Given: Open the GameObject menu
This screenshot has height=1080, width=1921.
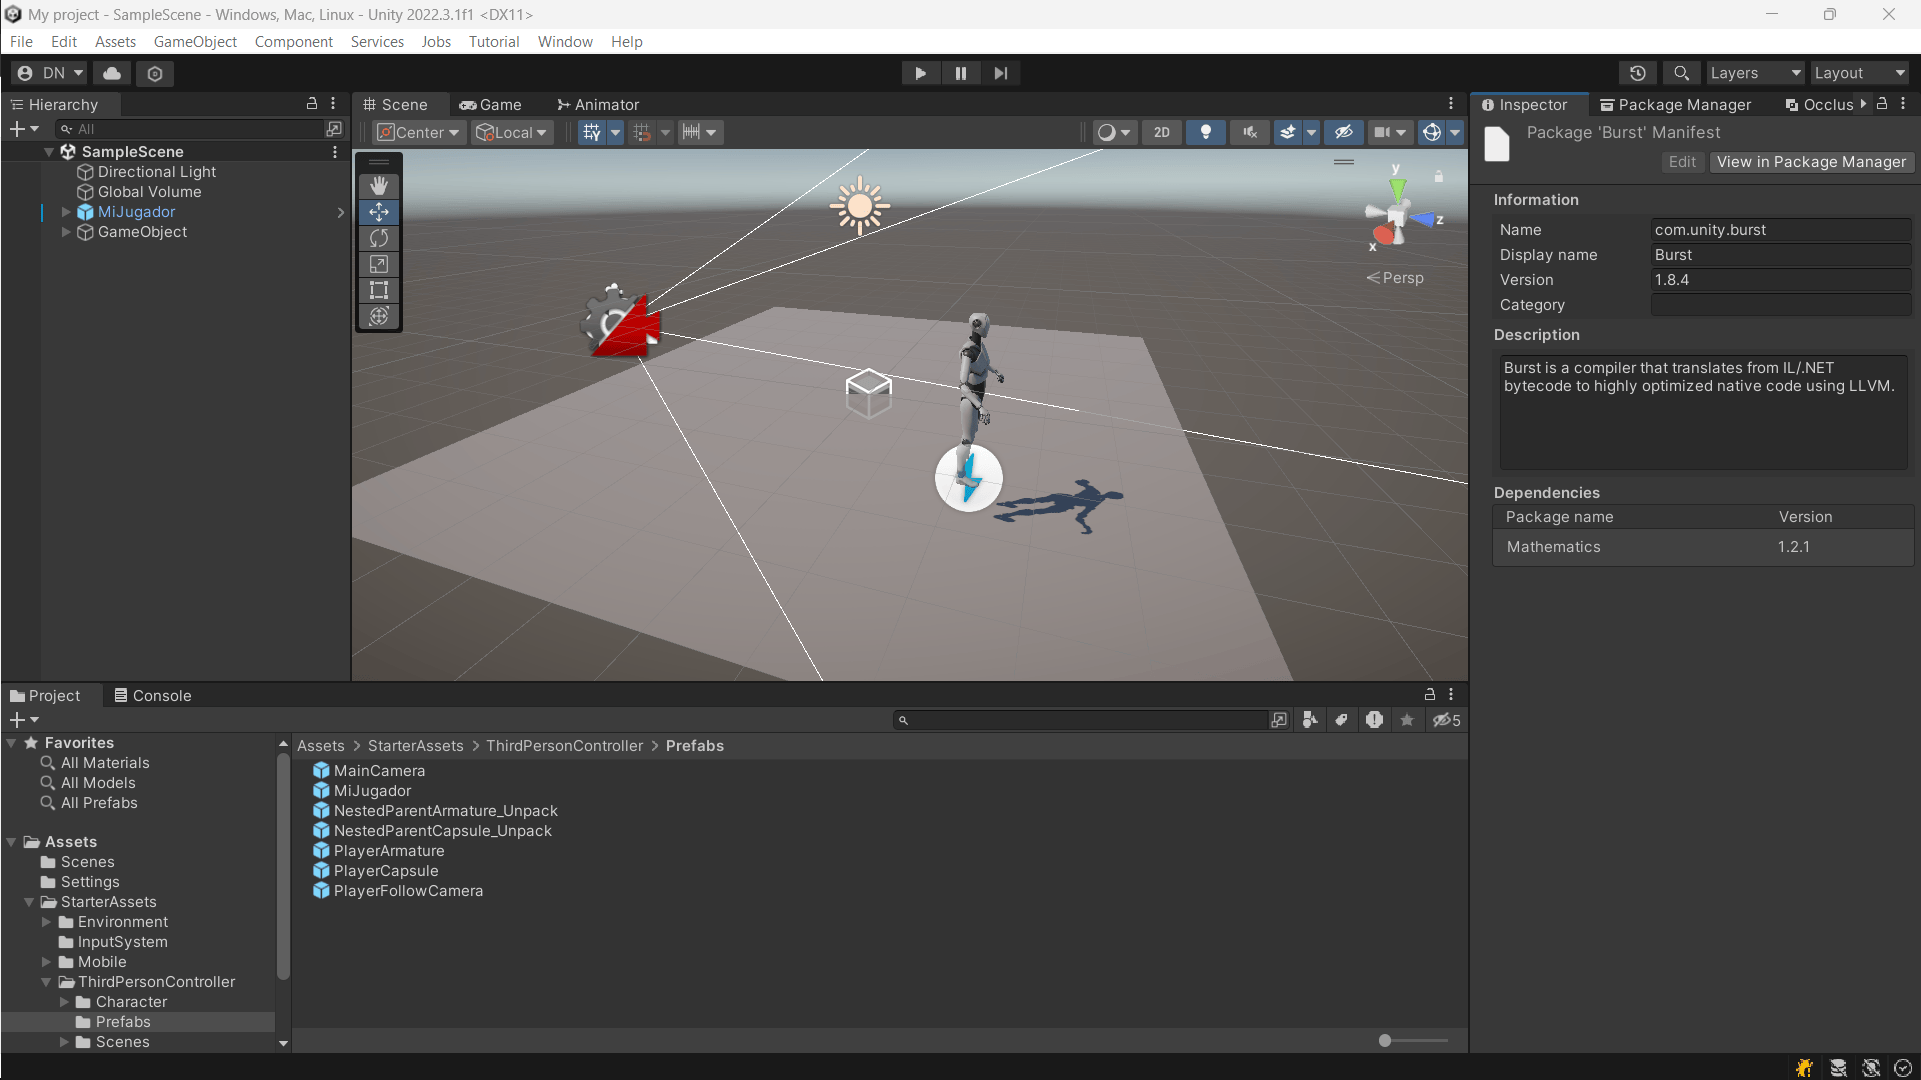Looking at the screenshot, I should pos(195,41).
